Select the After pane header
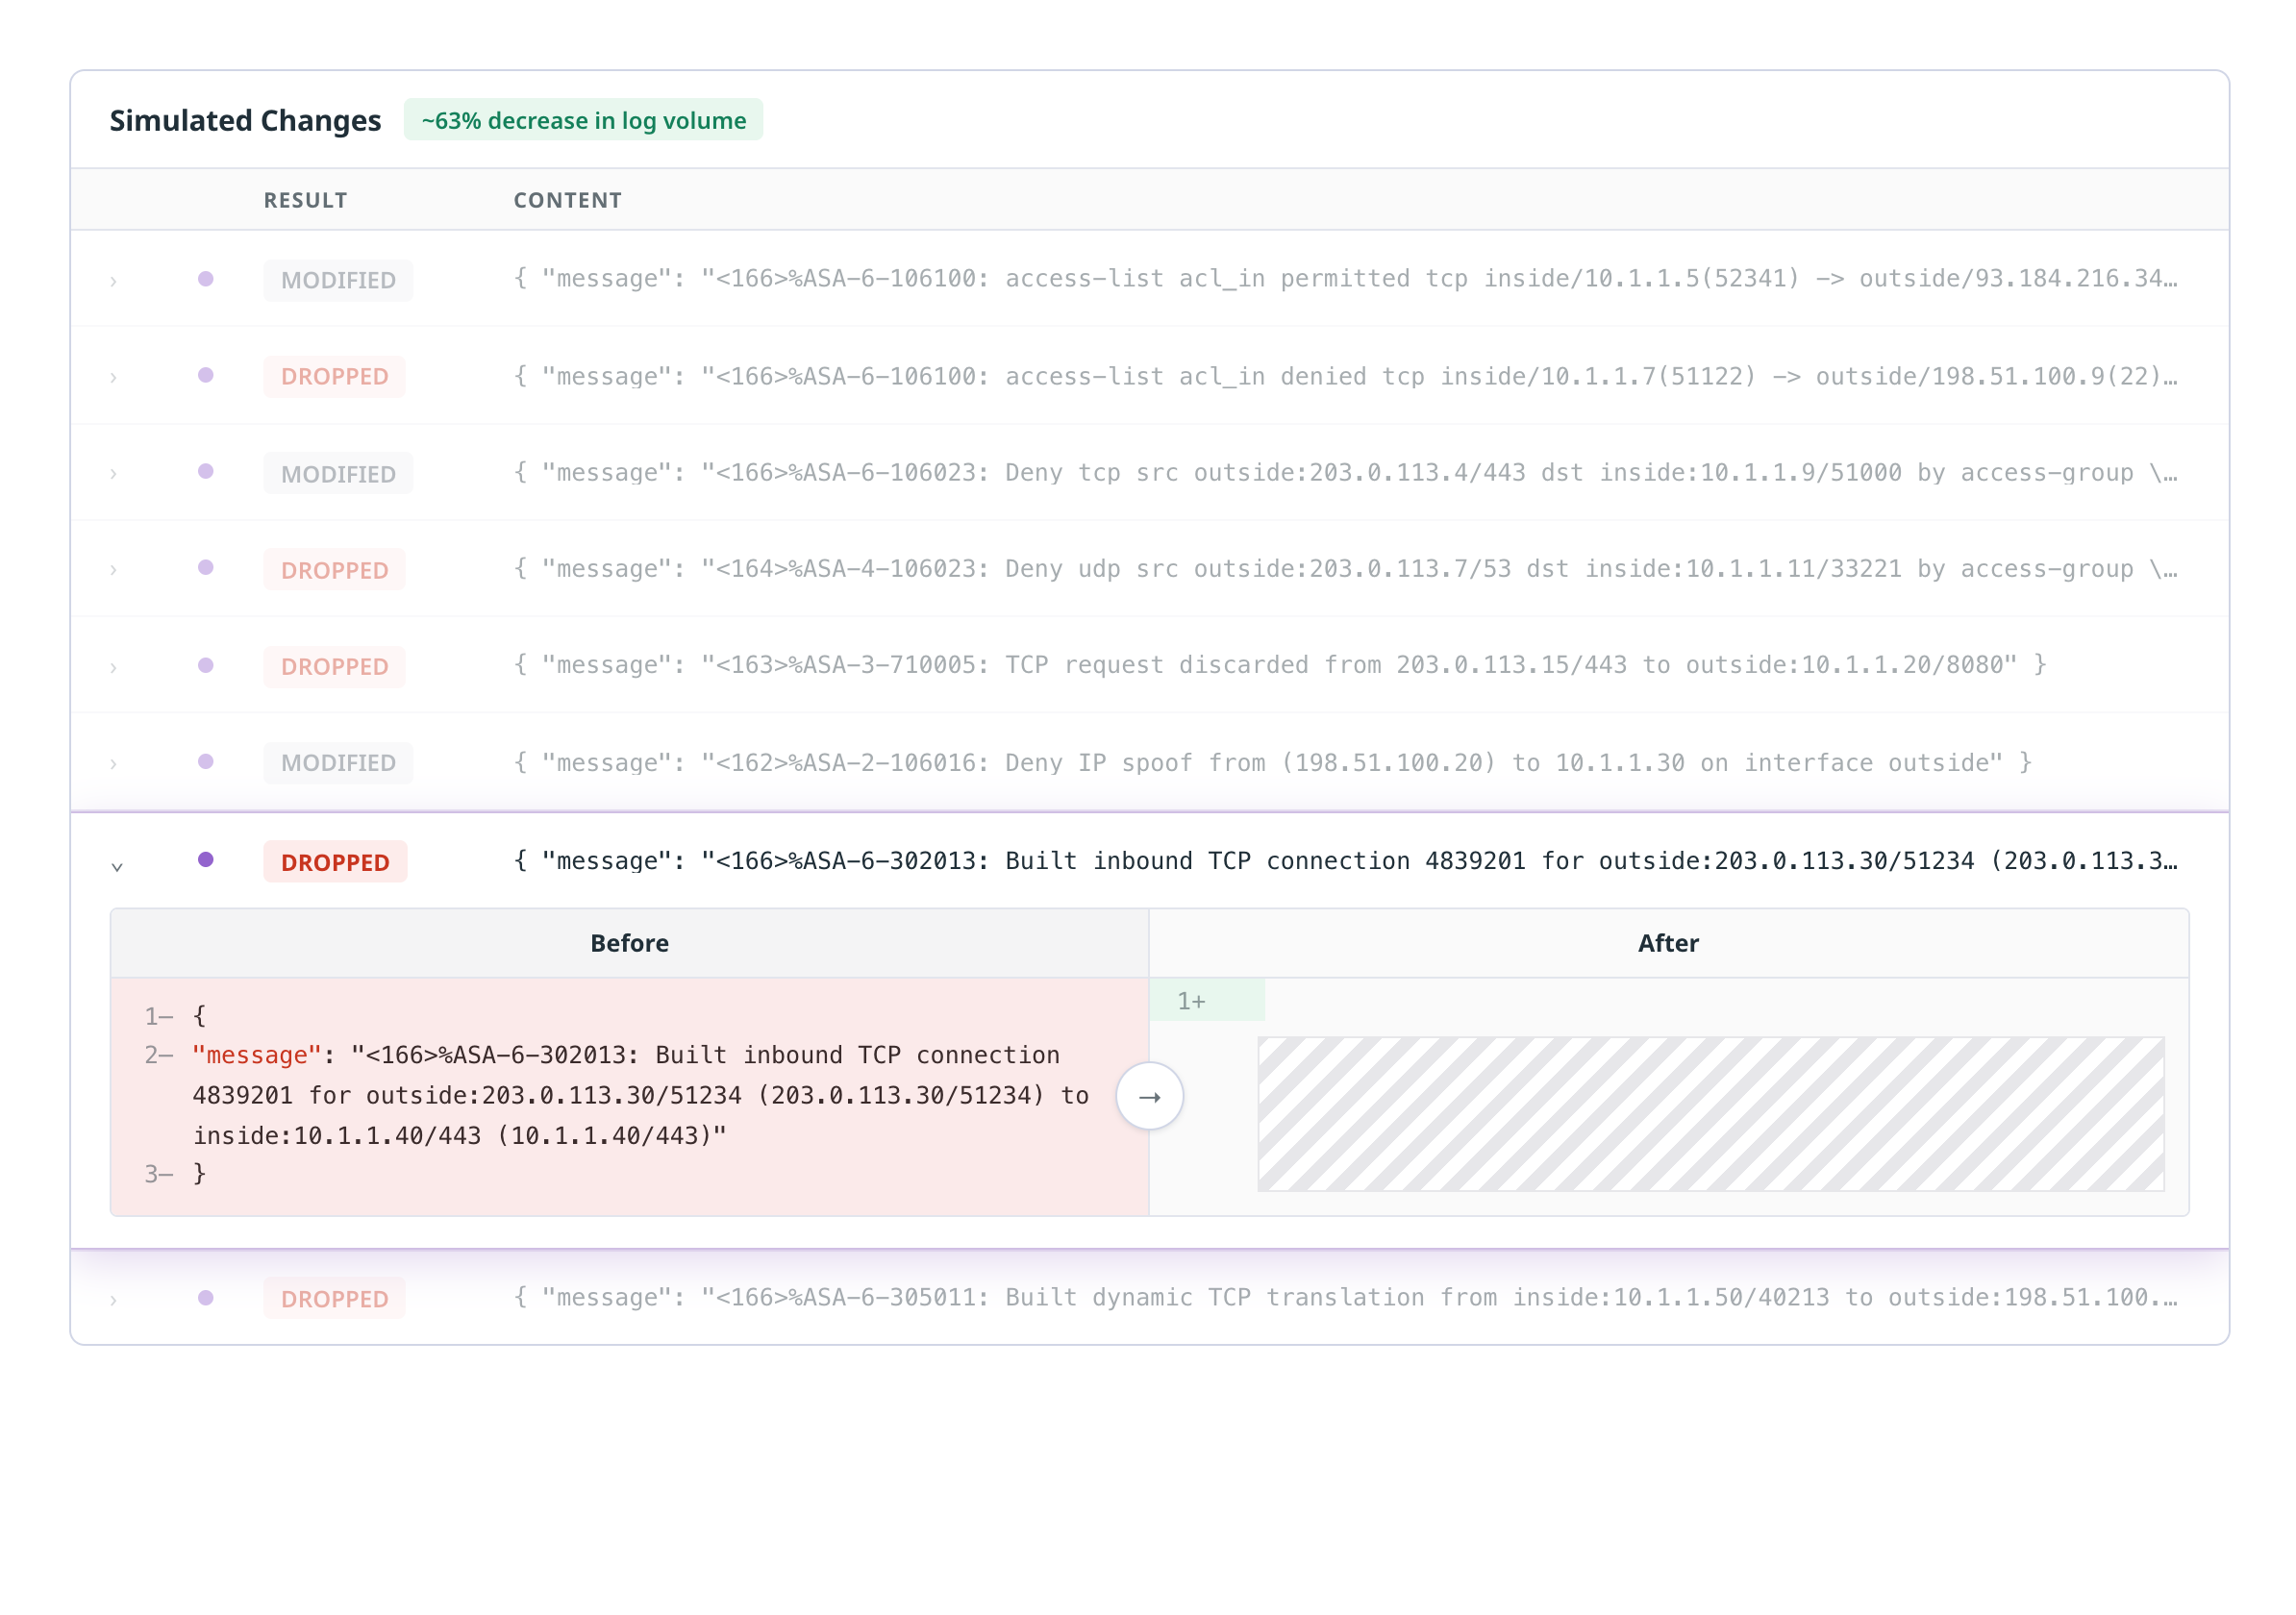The image size is (2296, 1615). point(1669,943)
